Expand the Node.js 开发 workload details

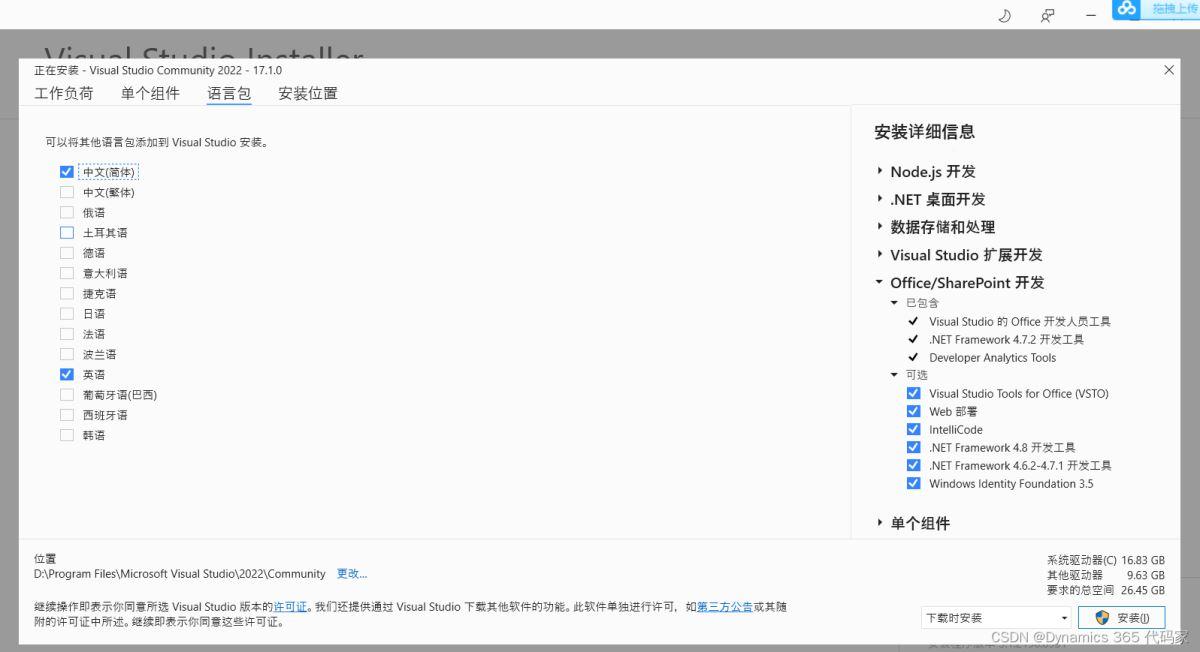[x=879, y=171]
